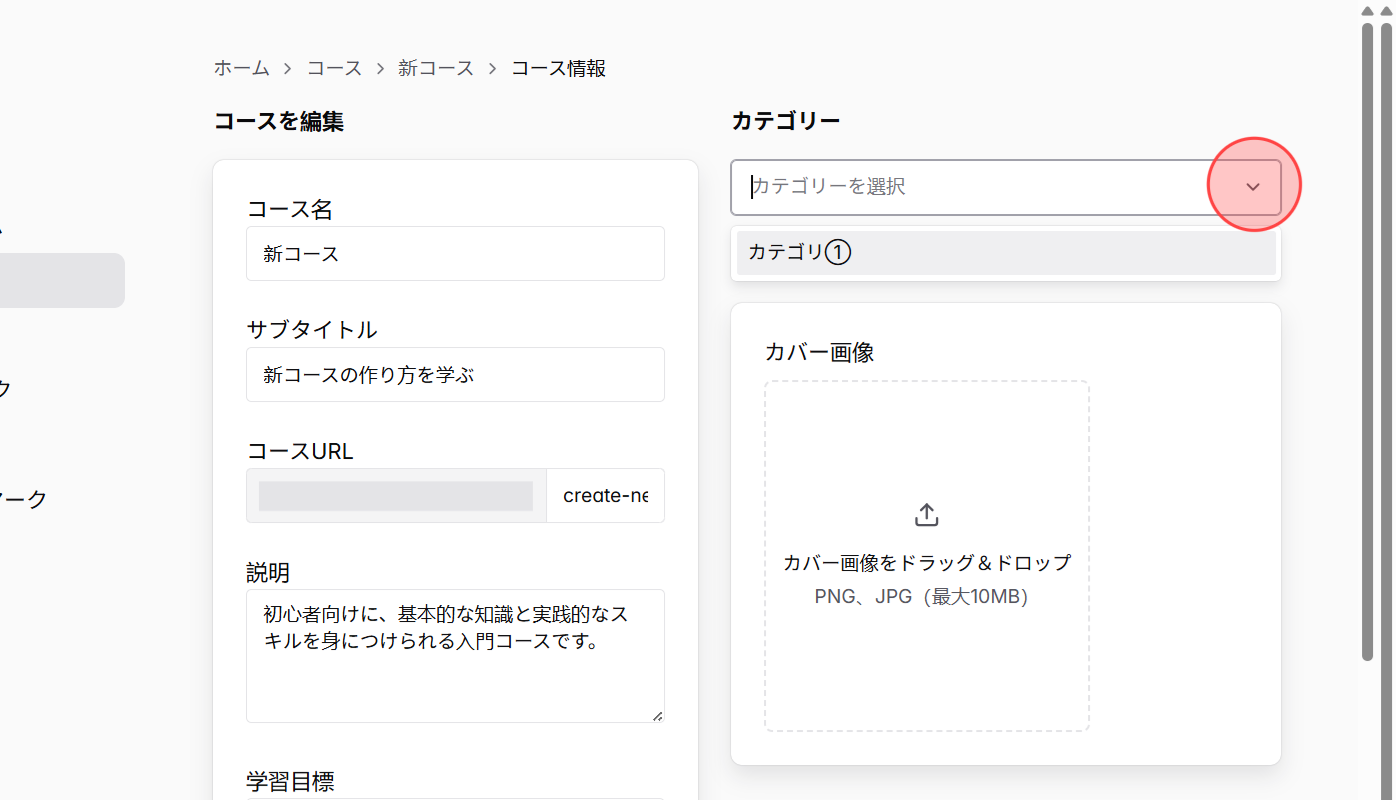This screenshot has width=1396, height=800.
Task: Click the cover image drag-and-drop zone
Action: tap(926, 555)
